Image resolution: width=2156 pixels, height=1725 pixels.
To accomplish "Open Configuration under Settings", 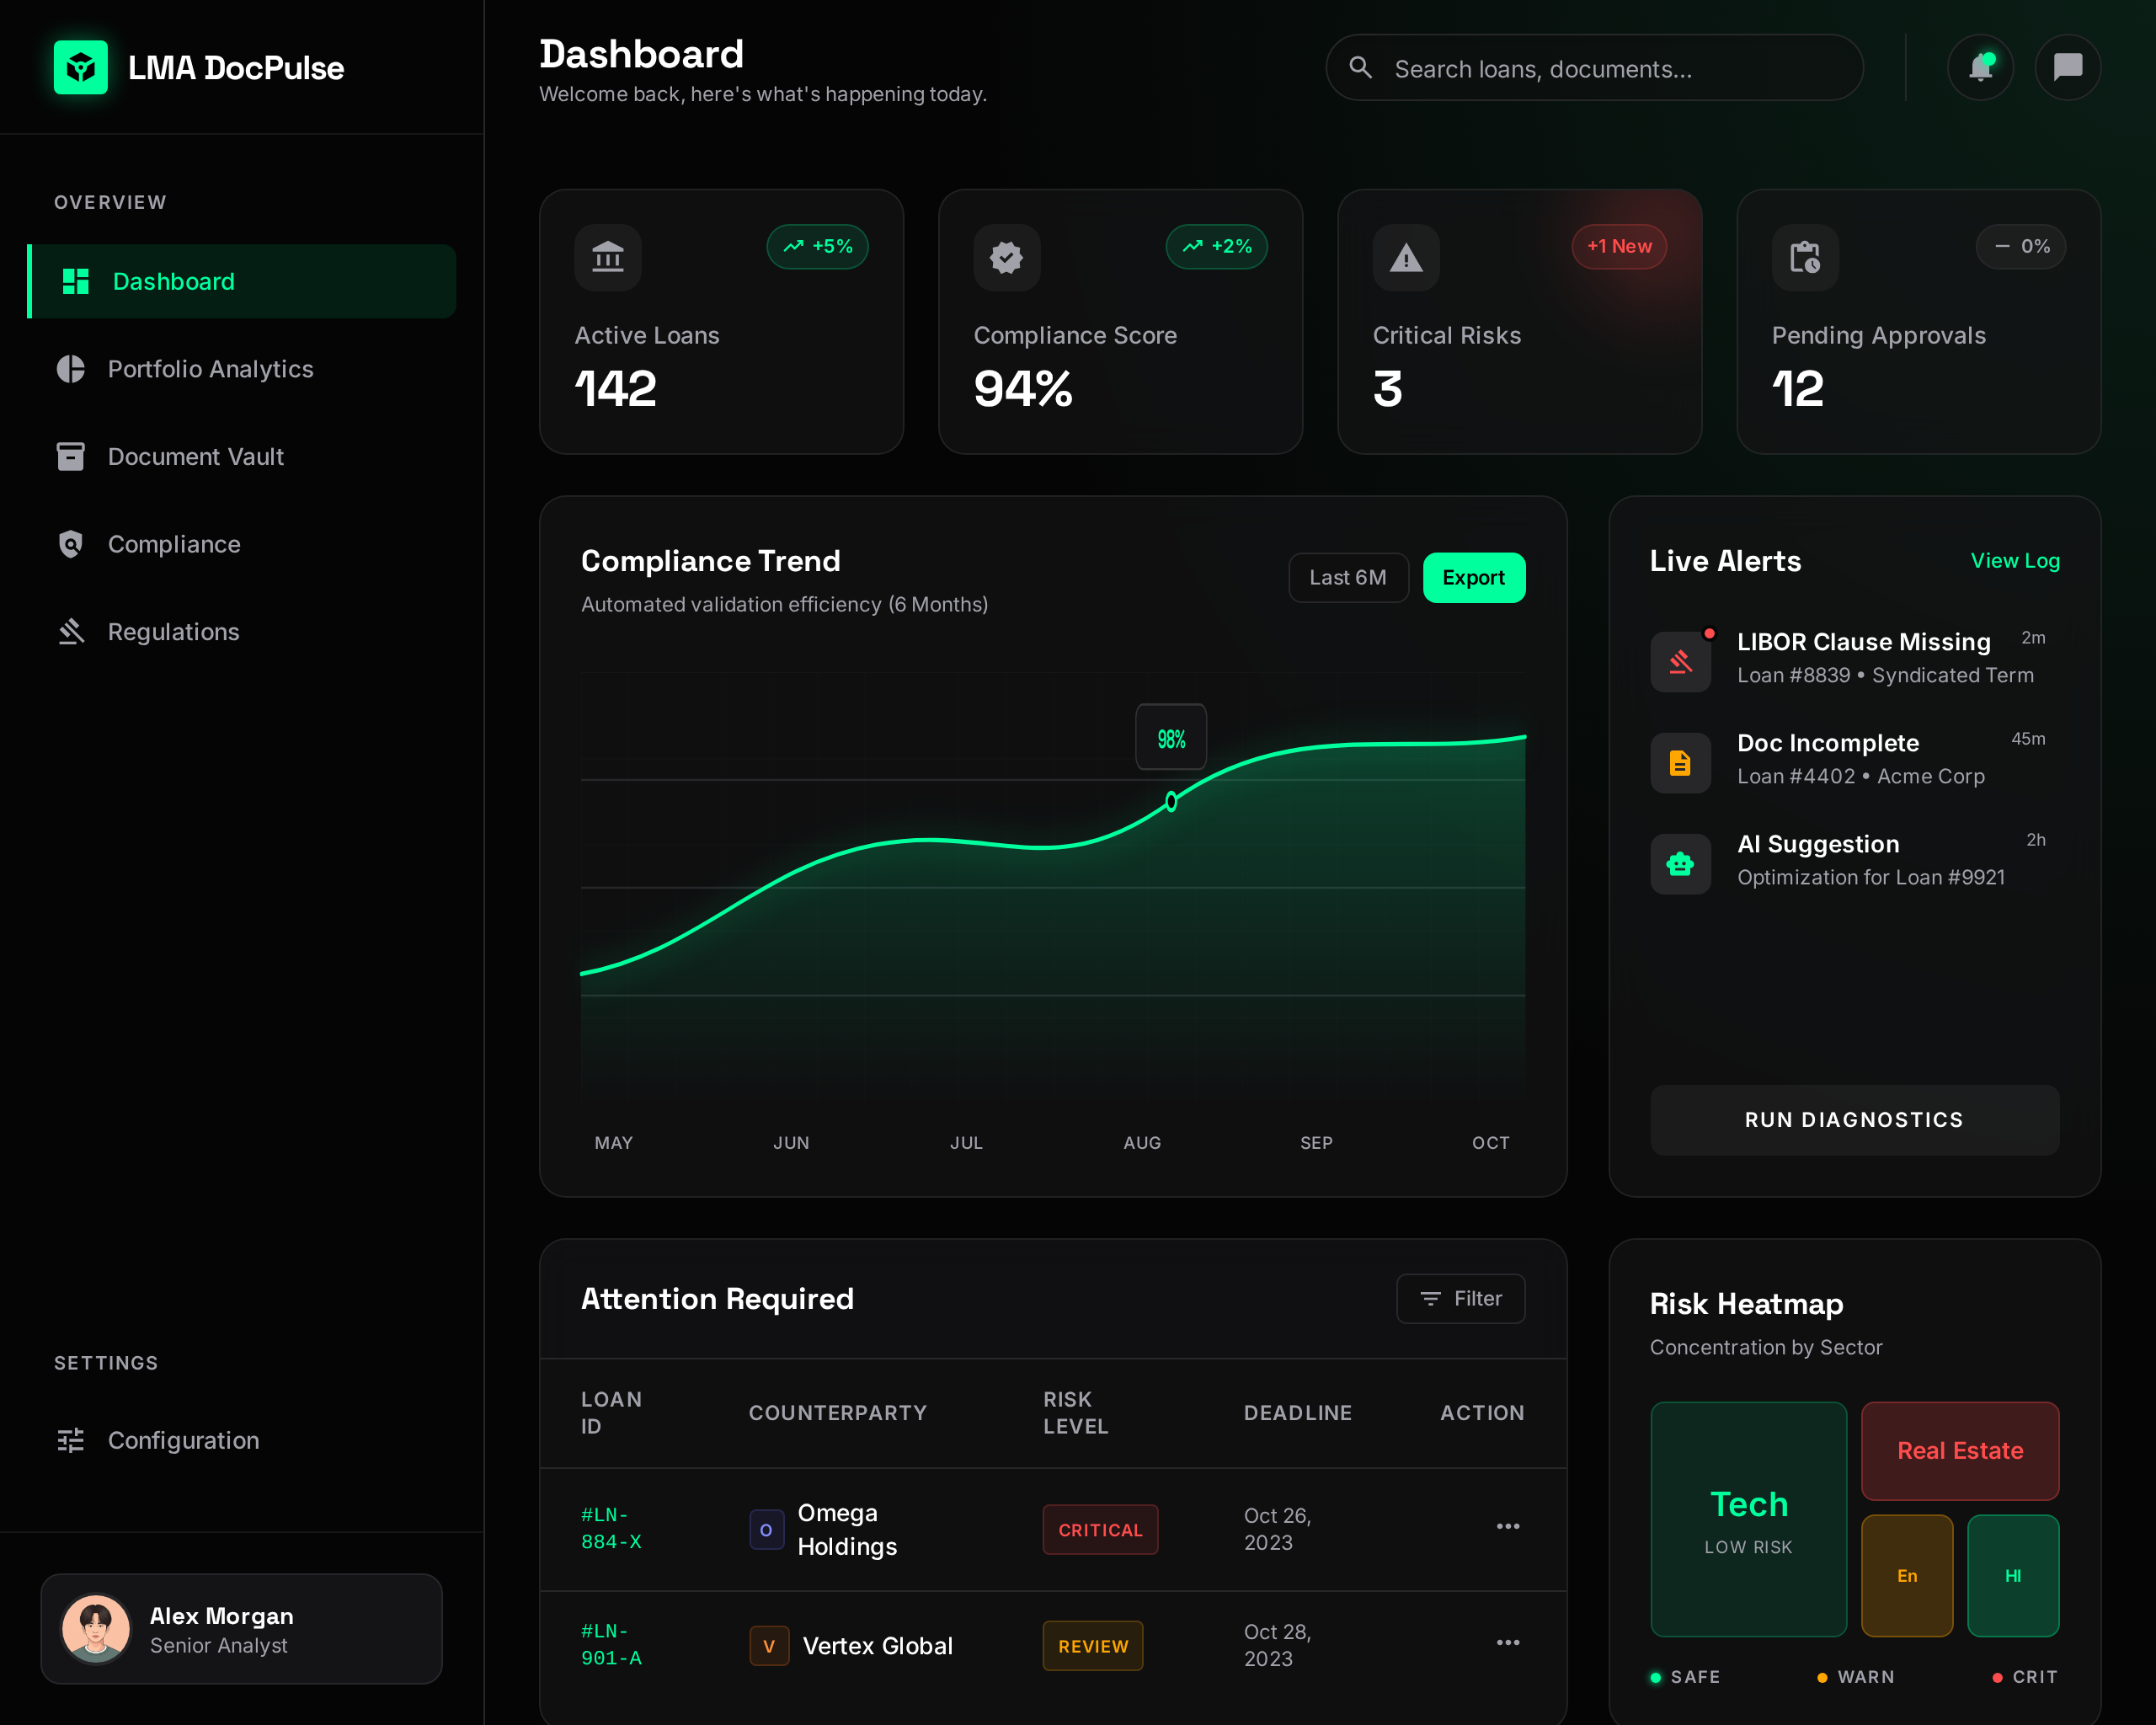I will [183, 1440].
